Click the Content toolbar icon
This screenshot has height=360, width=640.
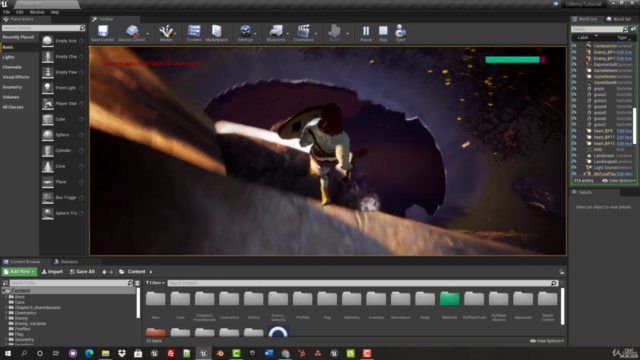[194, 32]
